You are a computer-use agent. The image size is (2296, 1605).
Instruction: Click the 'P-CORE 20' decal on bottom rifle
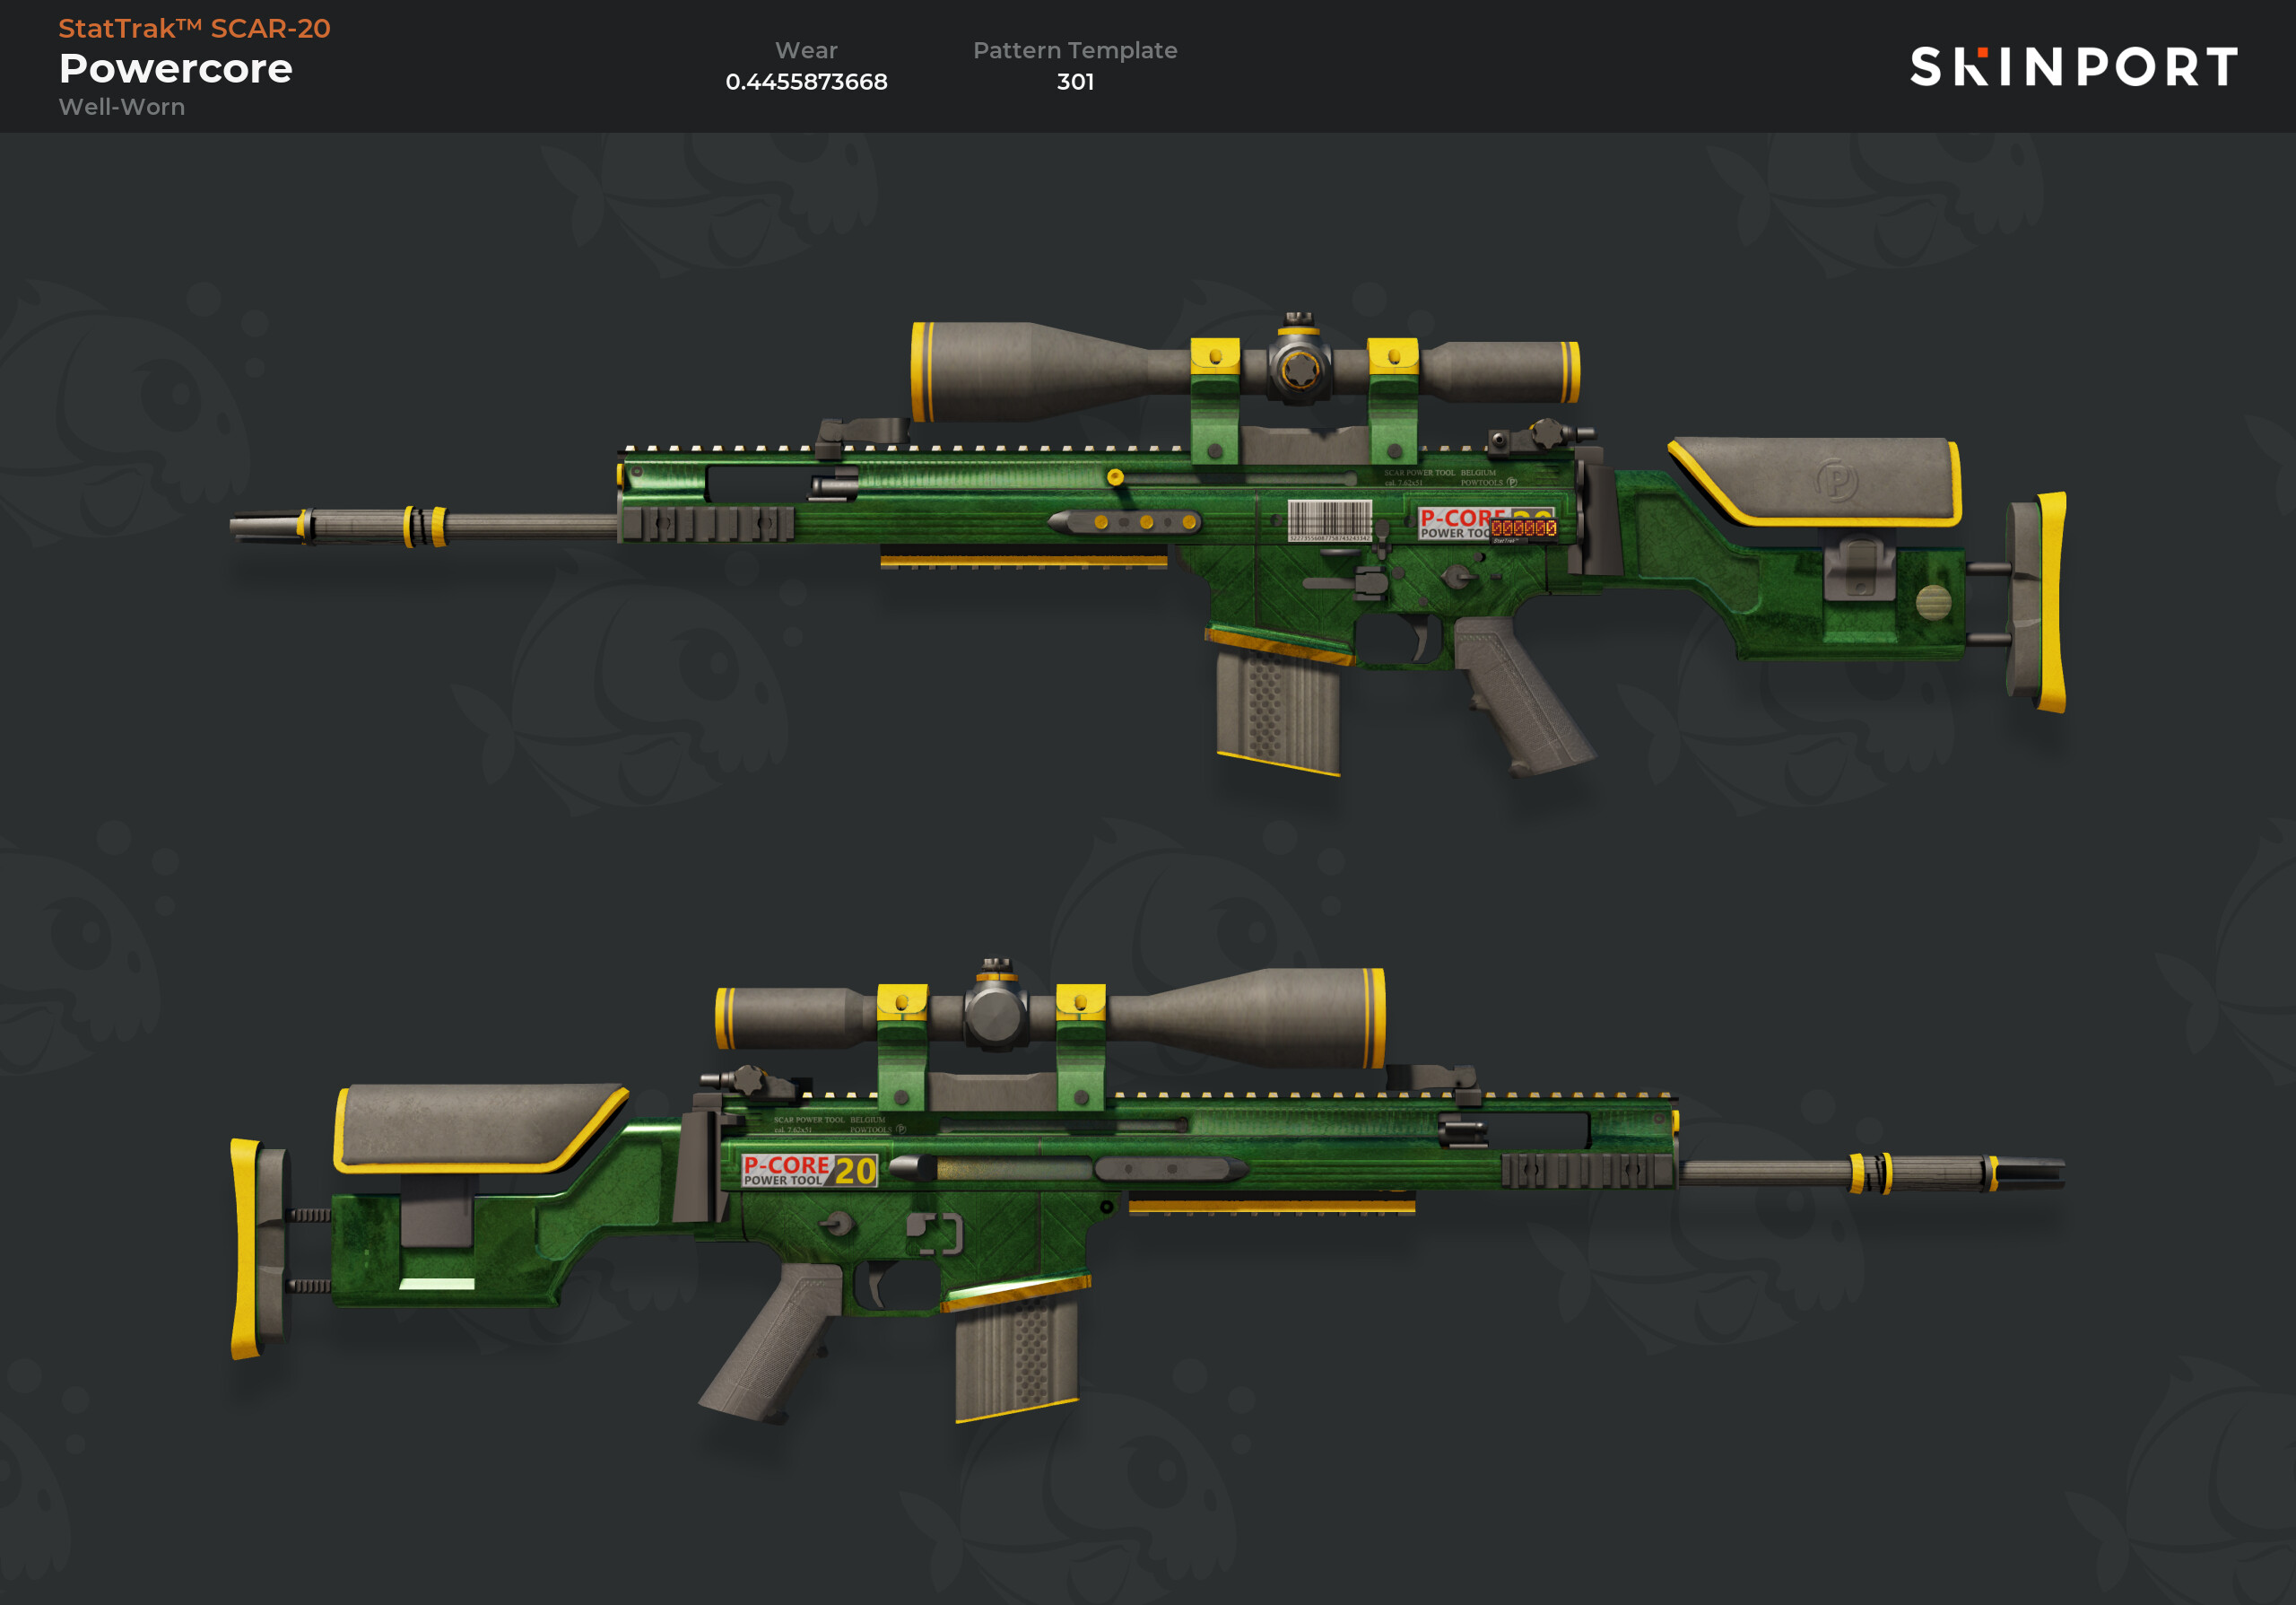pyautogui.click(x=809, y=1170)
